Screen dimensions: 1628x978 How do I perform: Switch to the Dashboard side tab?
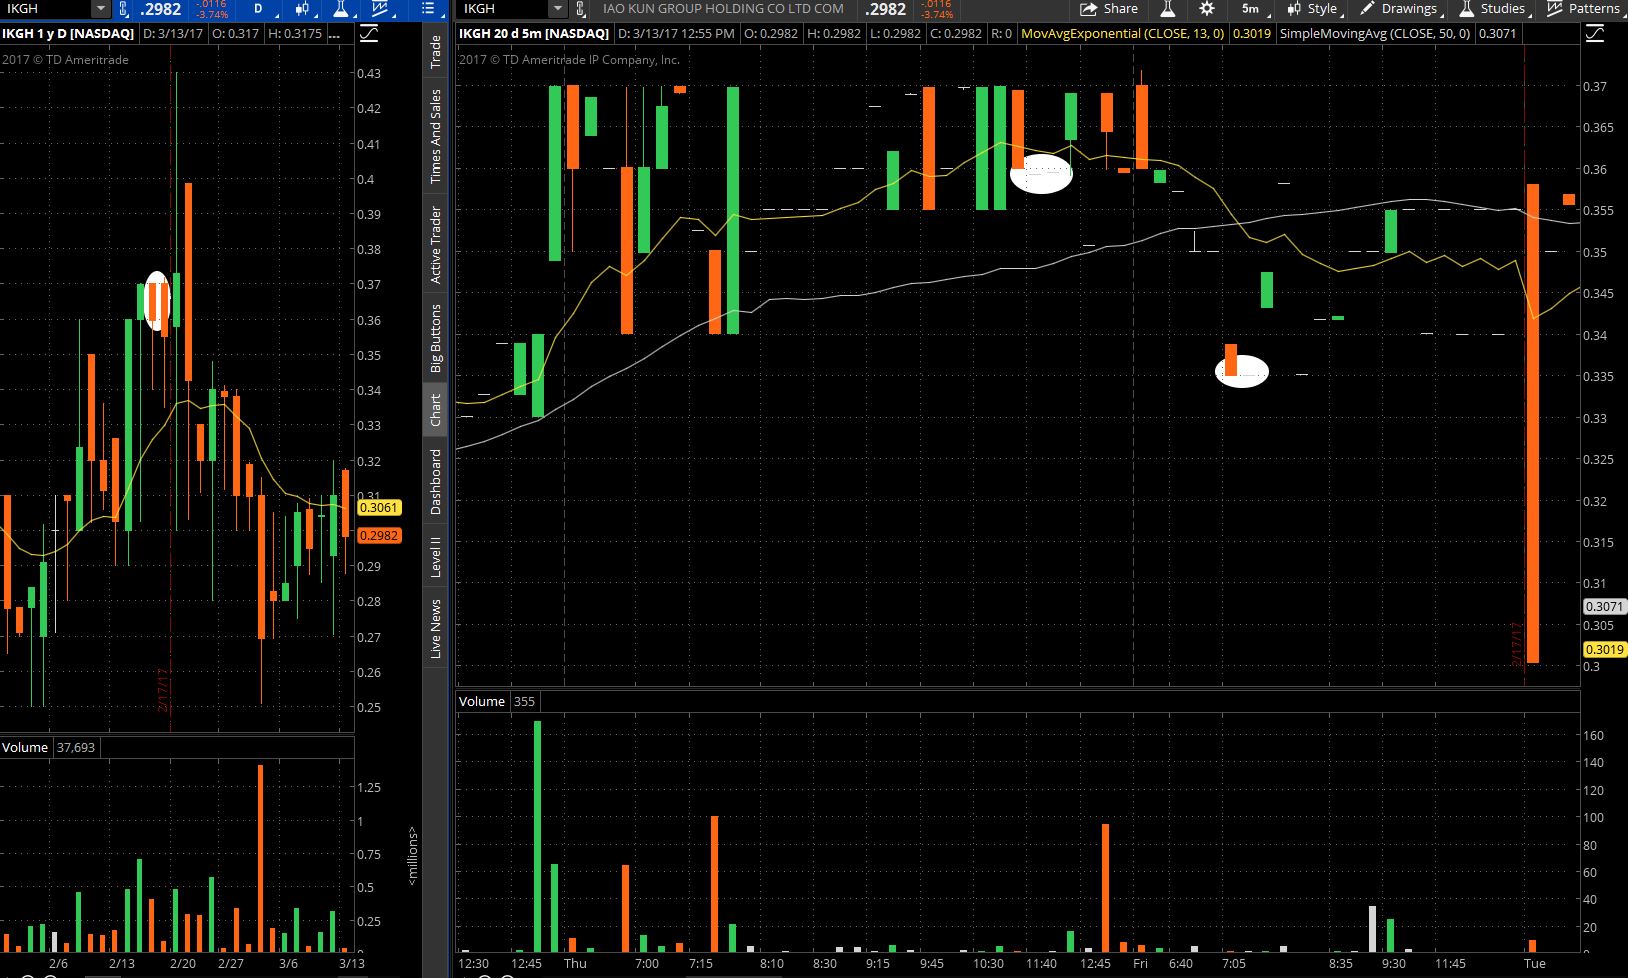pyautogui.click(x=435, y=482)
